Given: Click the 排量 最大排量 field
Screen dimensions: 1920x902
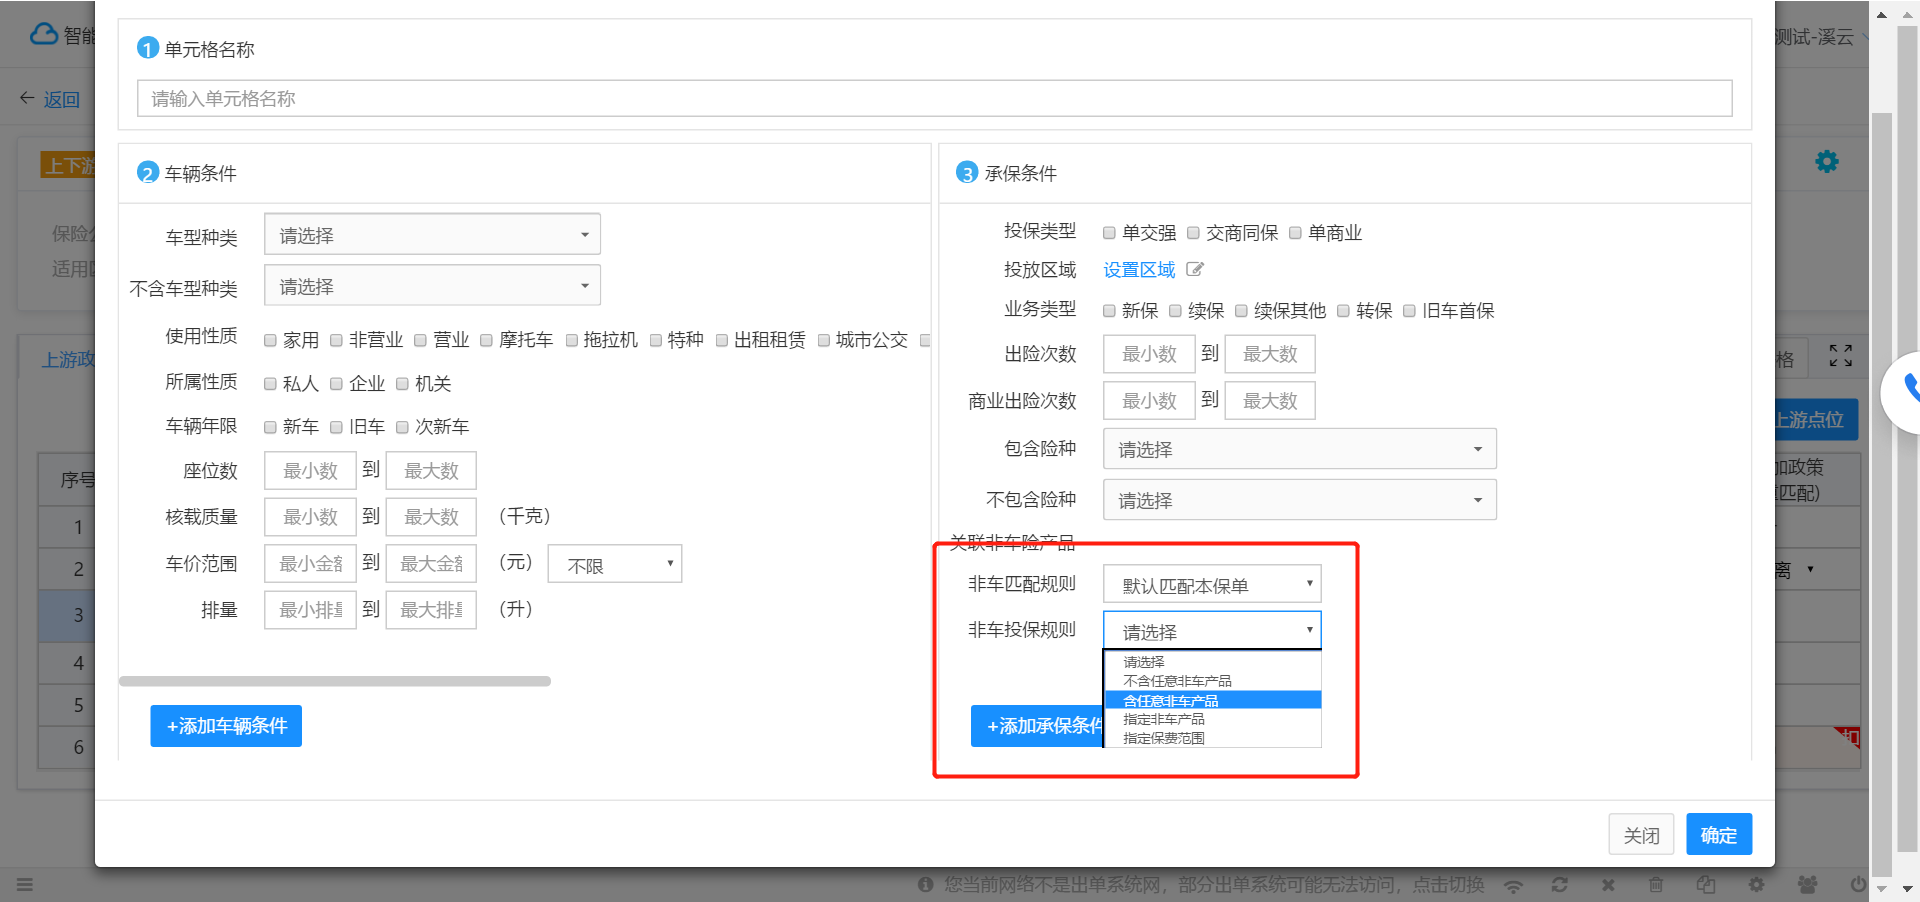Looking at the screenshot, I should tap(431, 610).
